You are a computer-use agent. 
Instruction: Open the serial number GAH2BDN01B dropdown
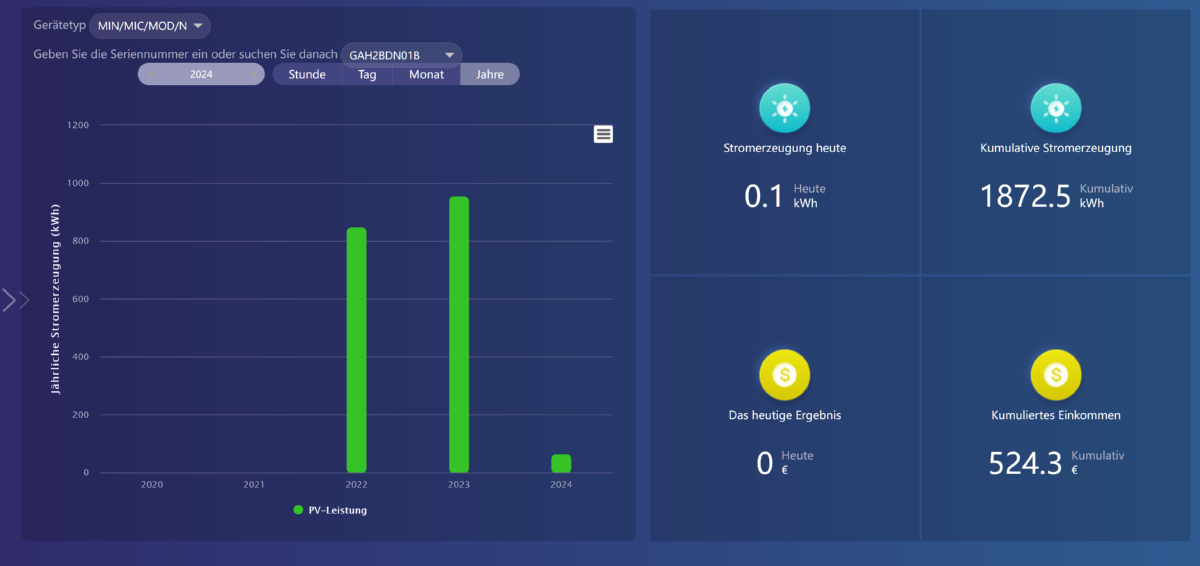(x=401, y=55)
